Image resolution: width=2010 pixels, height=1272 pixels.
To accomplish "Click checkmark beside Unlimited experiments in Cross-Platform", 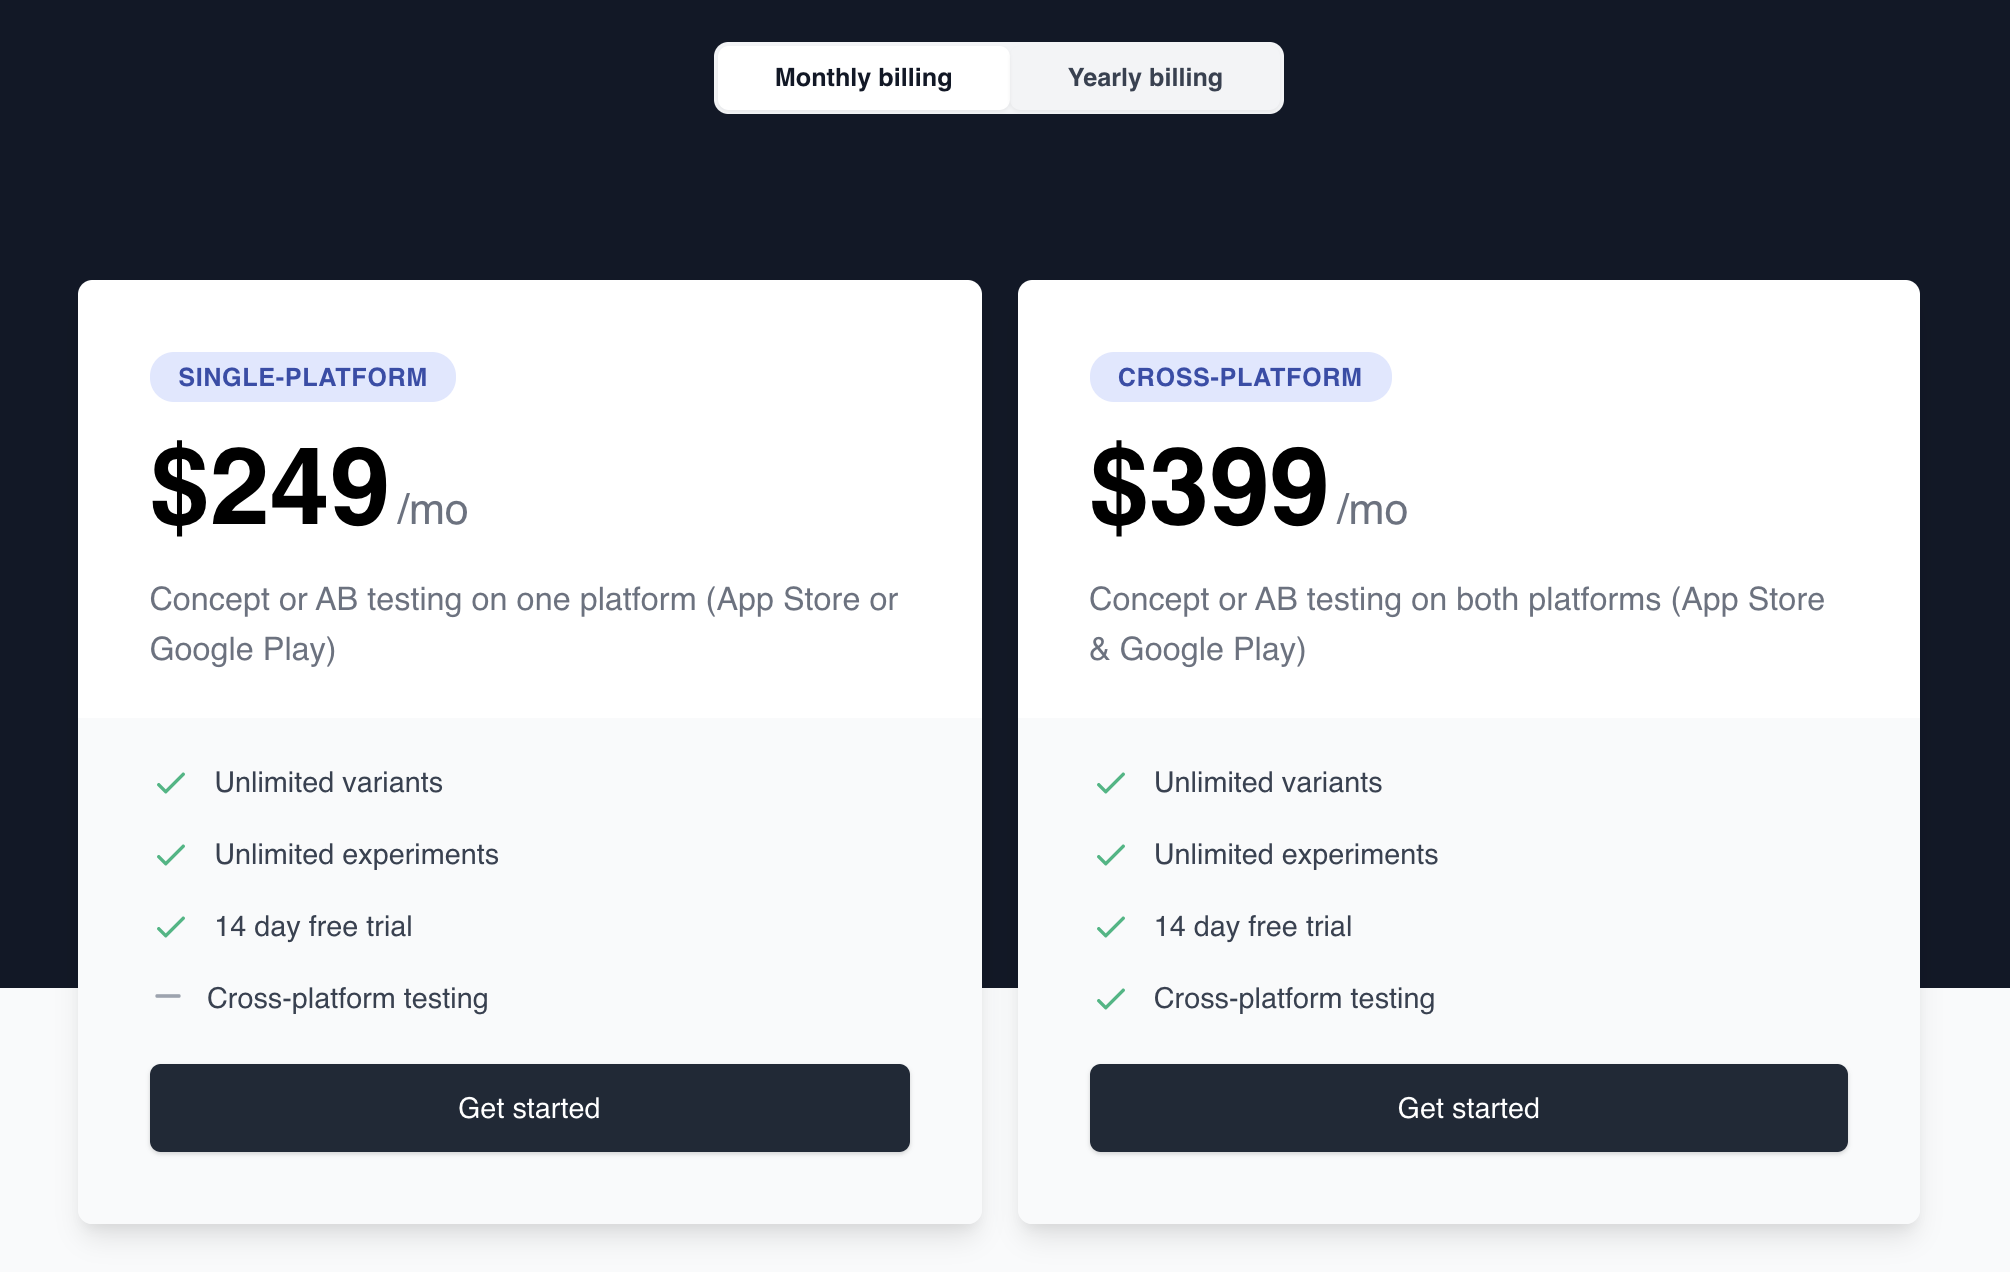I will tap(1111, 855).
